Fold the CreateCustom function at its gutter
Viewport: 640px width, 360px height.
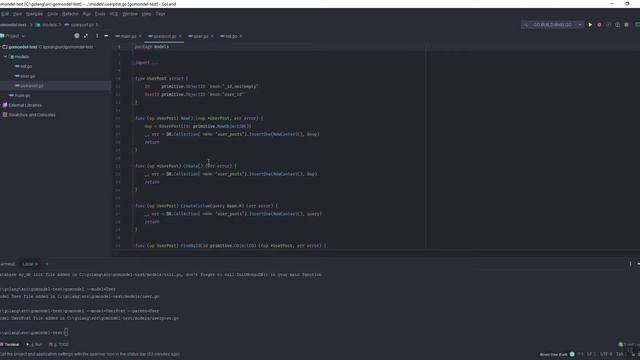133,206
